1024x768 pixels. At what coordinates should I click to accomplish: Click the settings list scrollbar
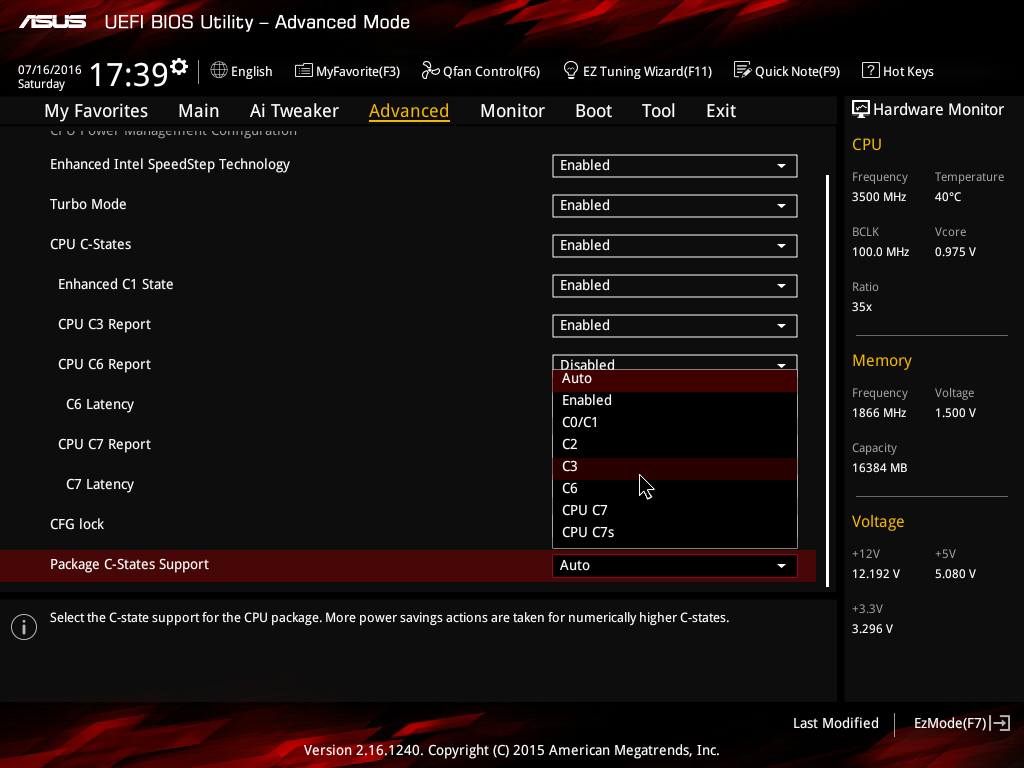[x=827, y=381]
